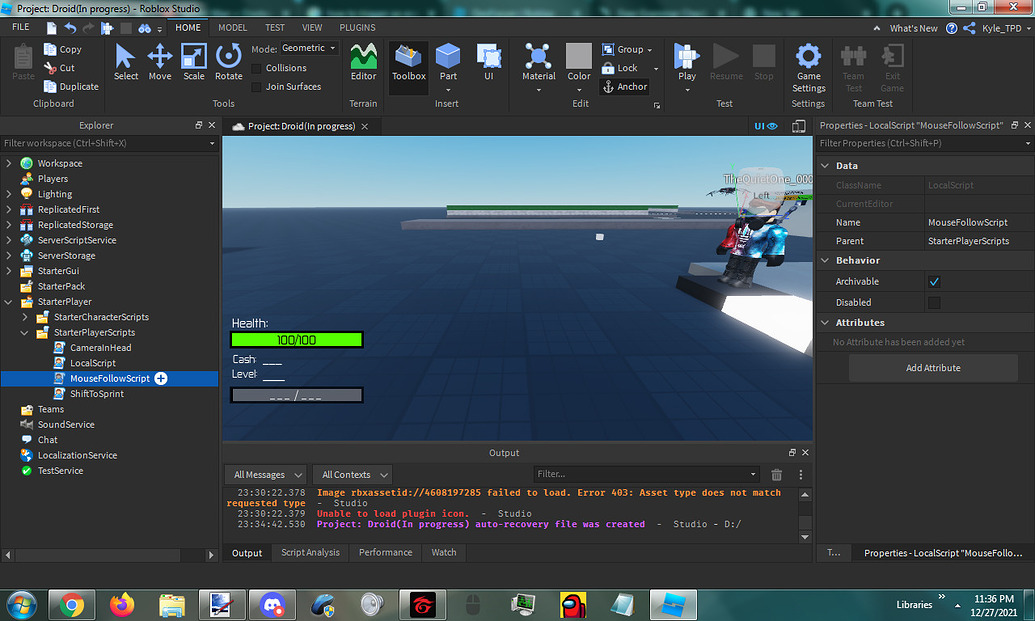The image size is (1035, 621).
Task: Switch to the TEST ribbon tab
Action: (x=275, y=28)
